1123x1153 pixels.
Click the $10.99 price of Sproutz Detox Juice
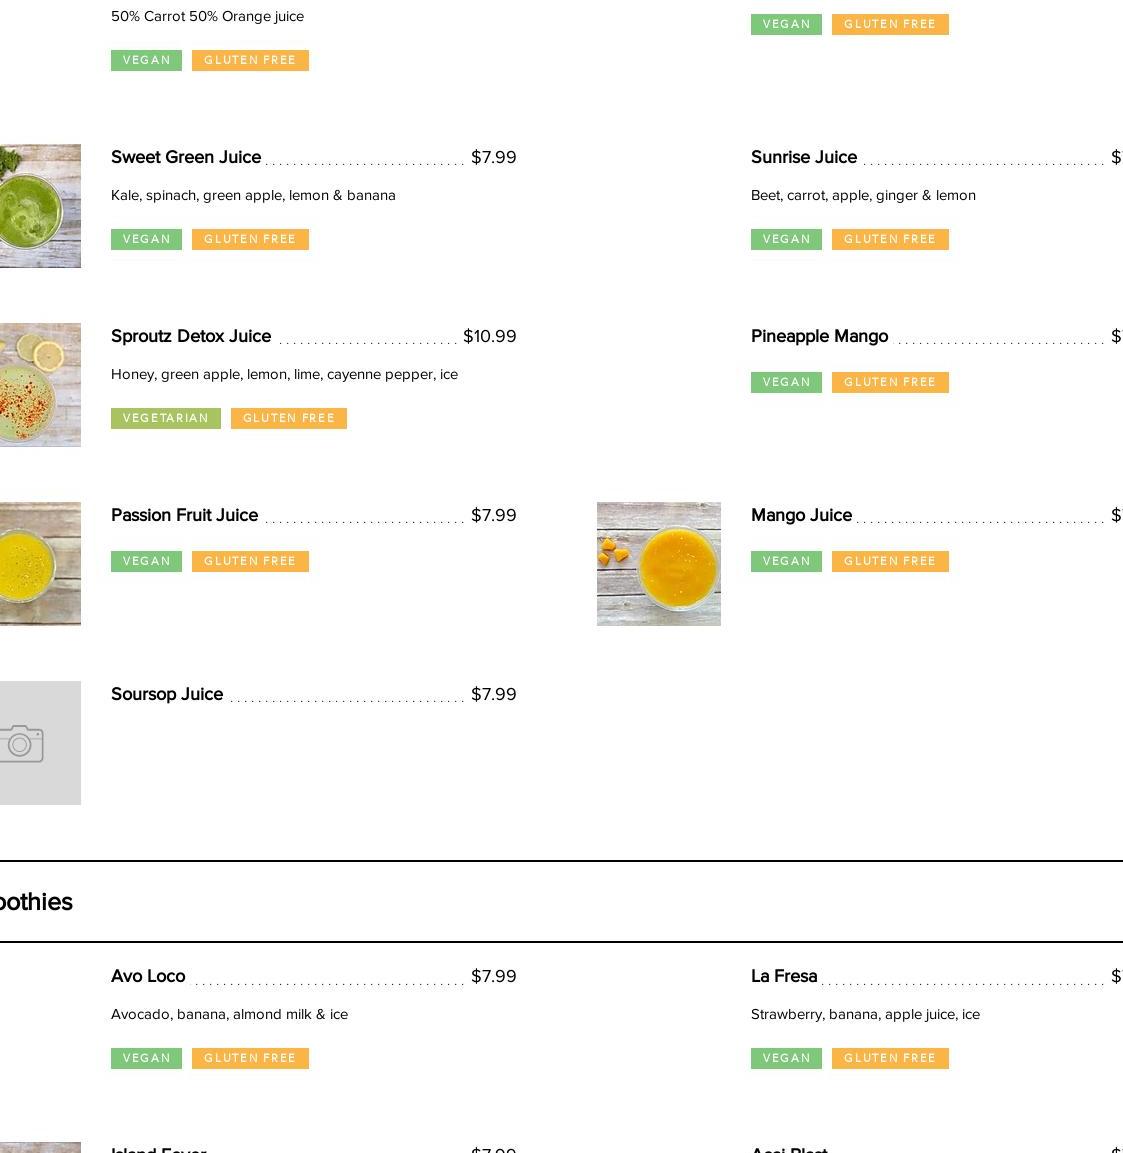[x=489, y=336]
